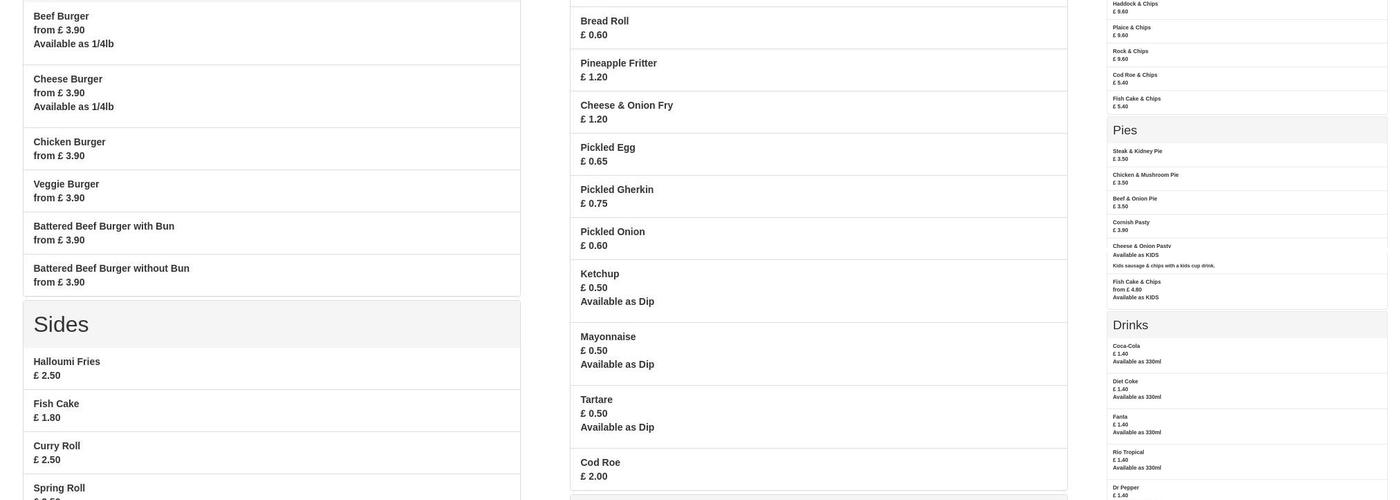Screen dimensions: 1400x500
Task: Select the Curry Roll item
Action: [x=57, y=447]
